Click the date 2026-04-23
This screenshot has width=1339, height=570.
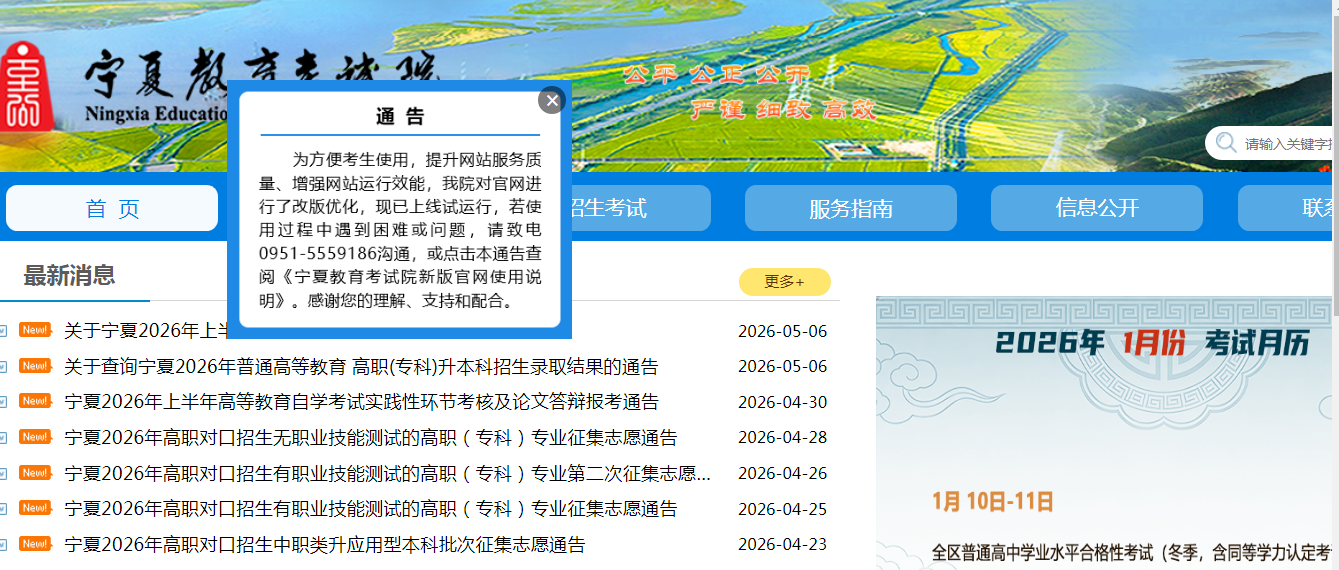(x=782, y=545)
